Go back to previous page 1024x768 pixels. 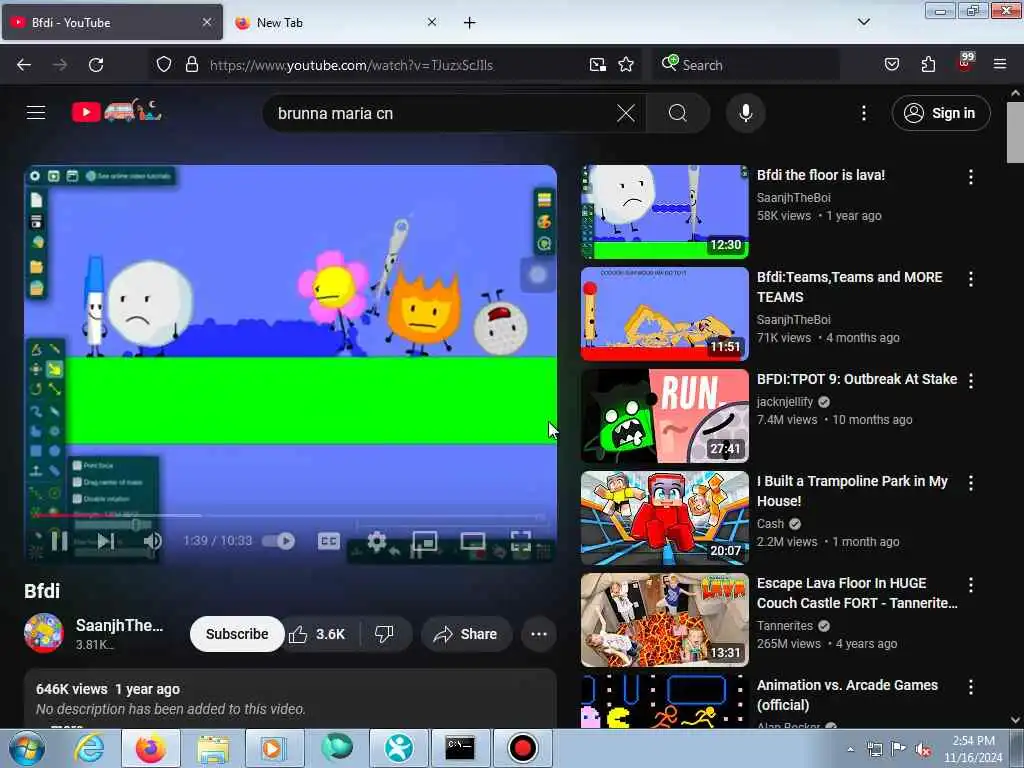(24, 65)
